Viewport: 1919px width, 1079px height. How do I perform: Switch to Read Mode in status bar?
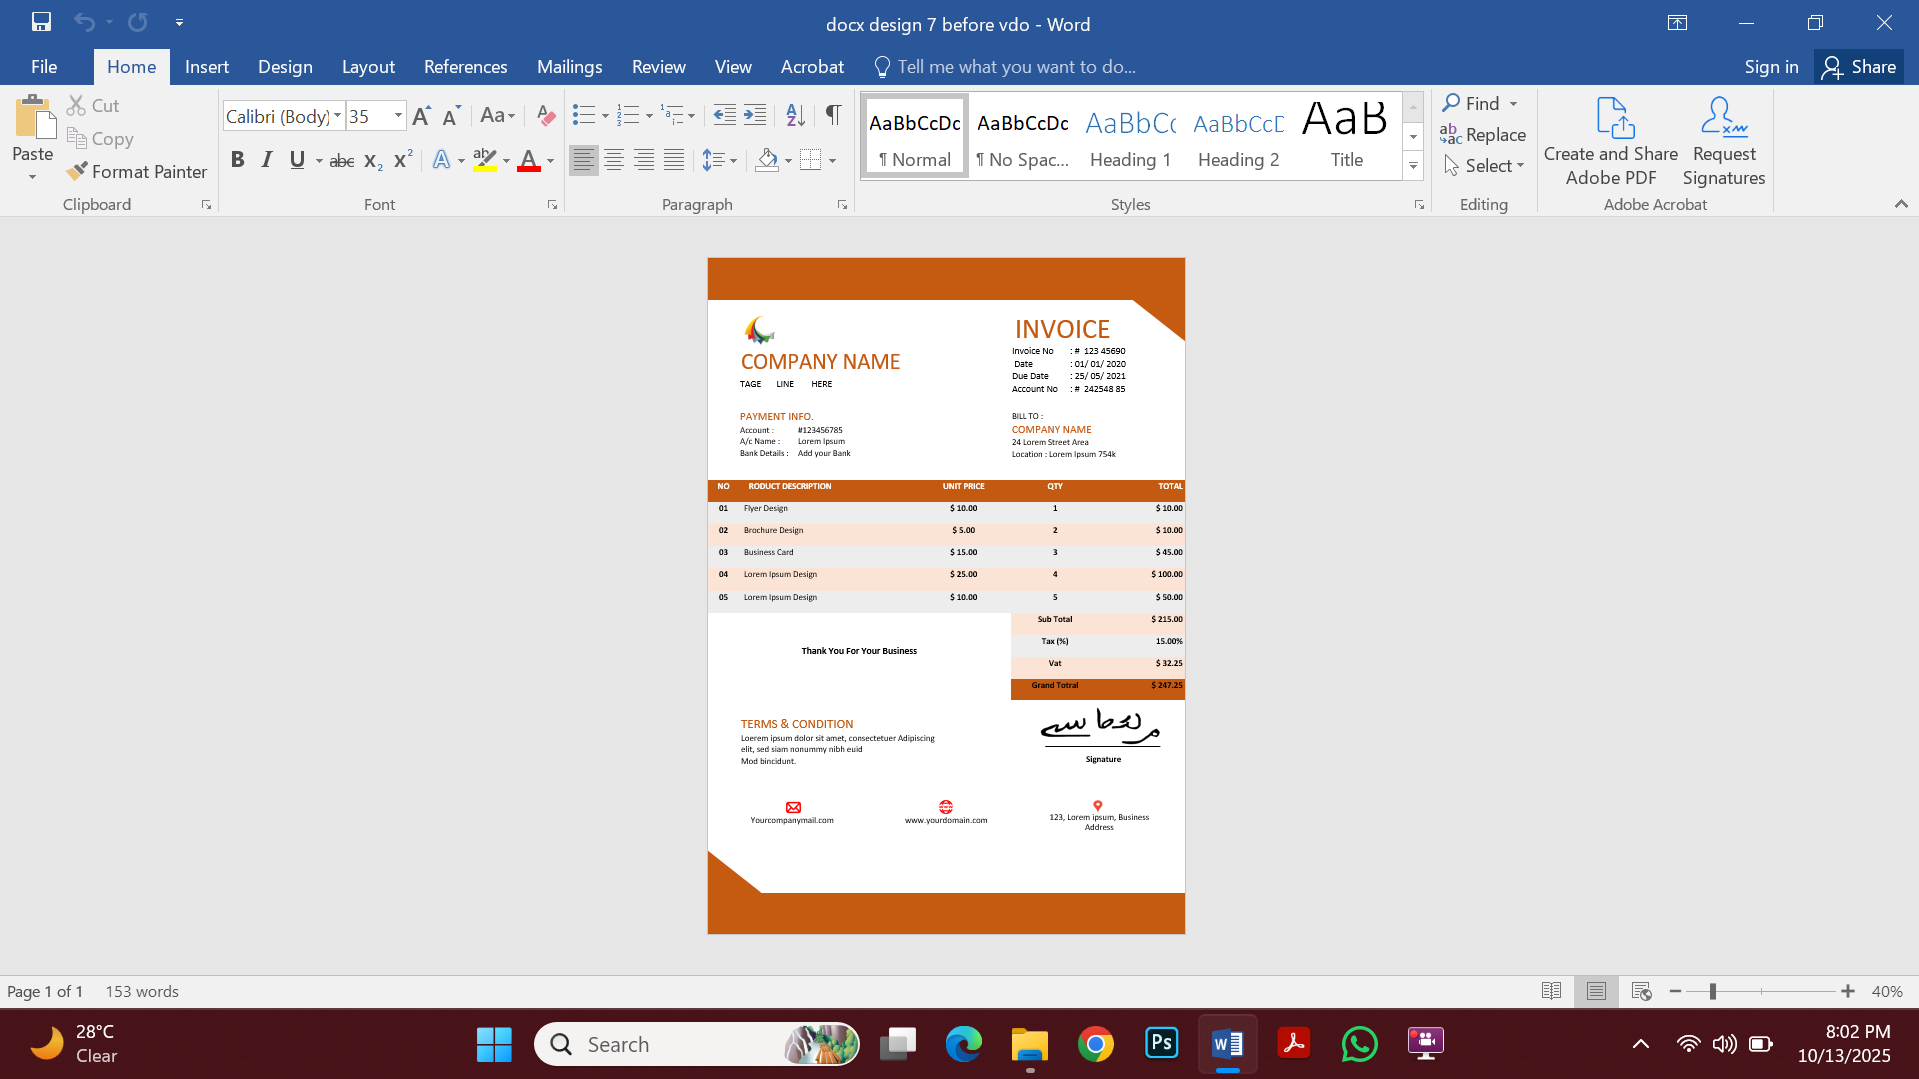click(x=1551, y=991)
